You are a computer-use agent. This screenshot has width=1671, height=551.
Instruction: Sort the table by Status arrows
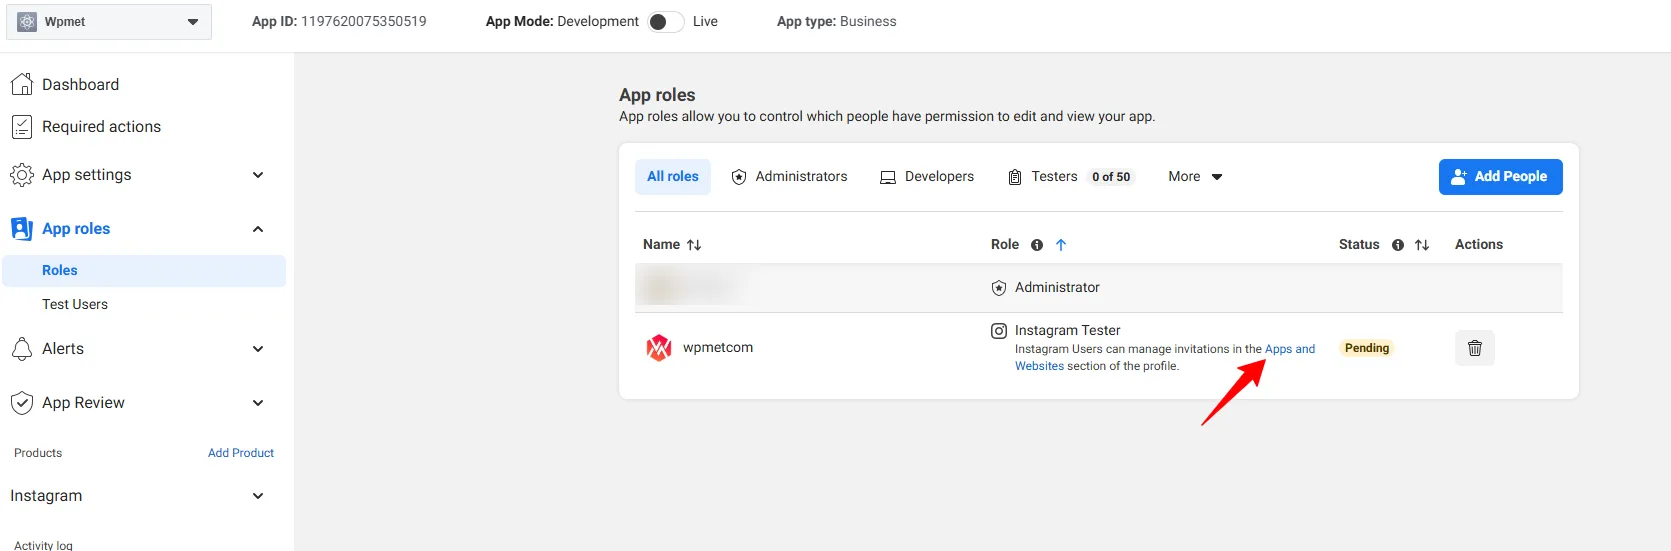[x=1422, y=245]
